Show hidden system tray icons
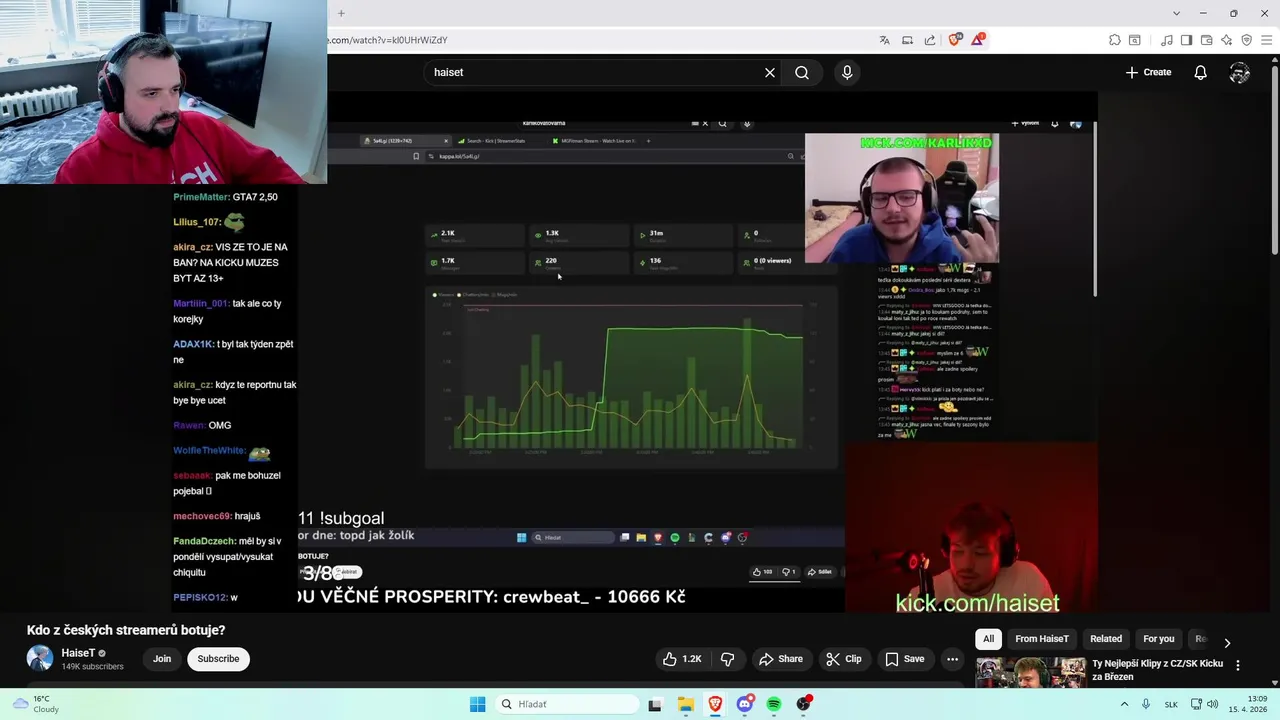Image resolution: width=1280 pixels, height=720 pixels. click(x=1125, y=704)
